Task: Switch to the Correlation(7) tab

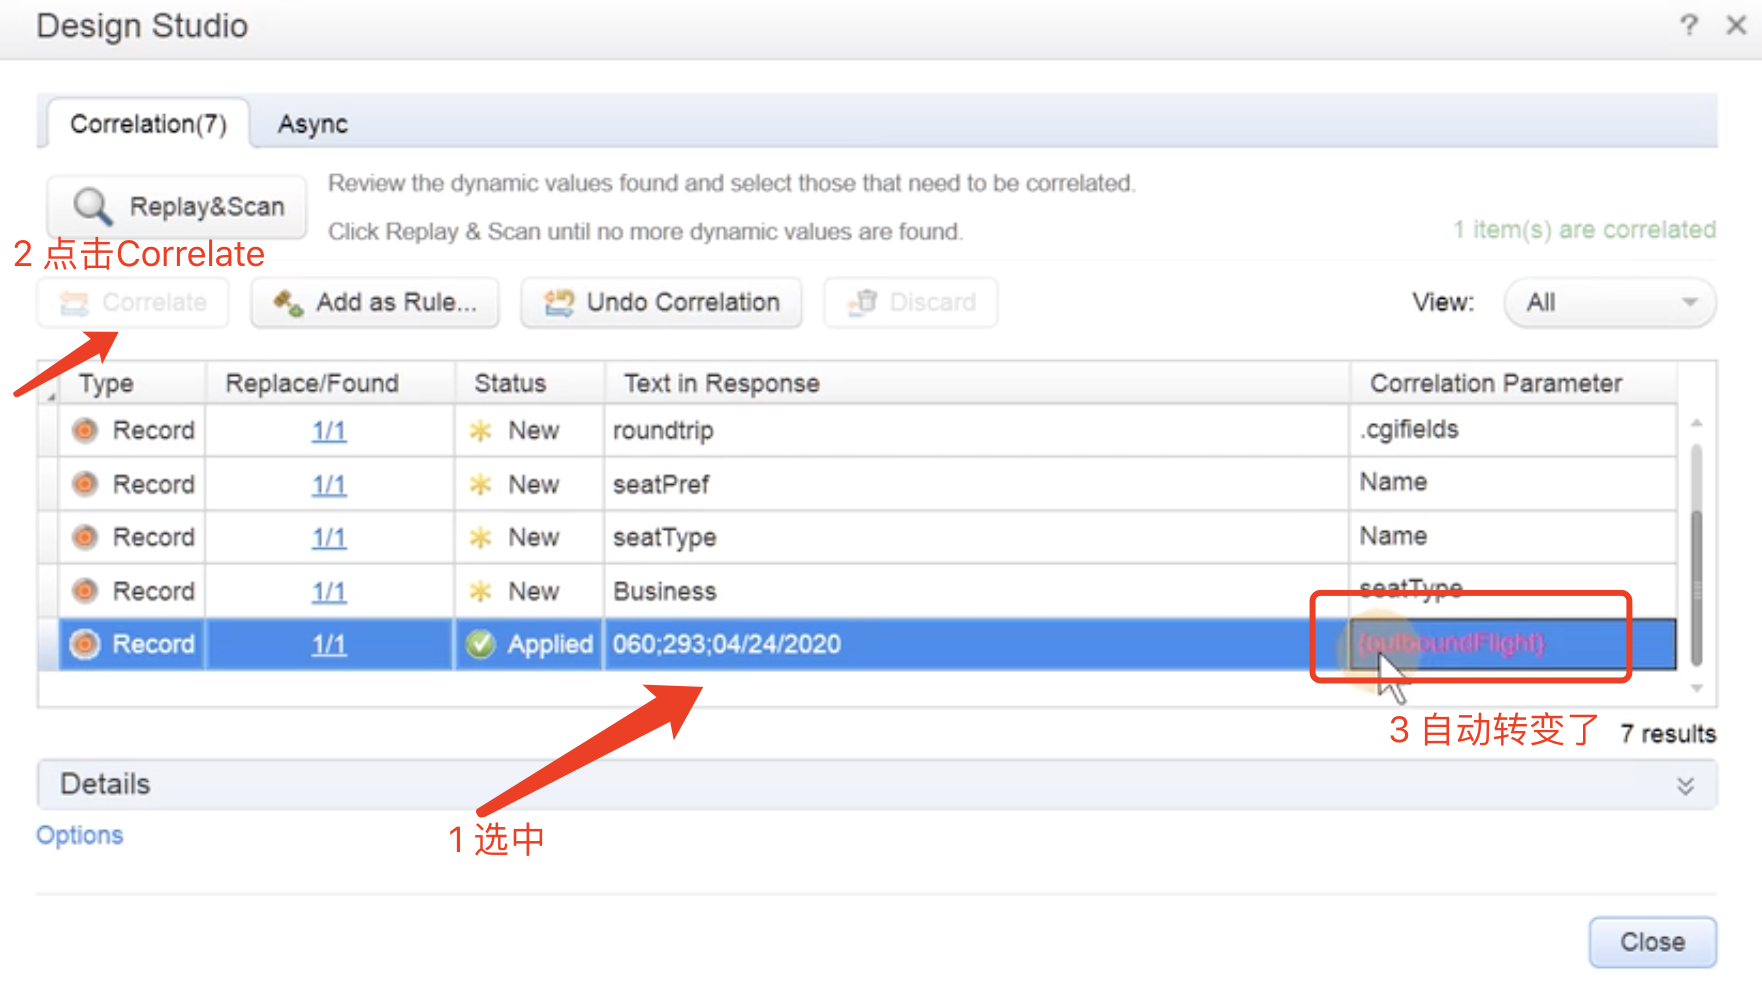Action: 148,124
